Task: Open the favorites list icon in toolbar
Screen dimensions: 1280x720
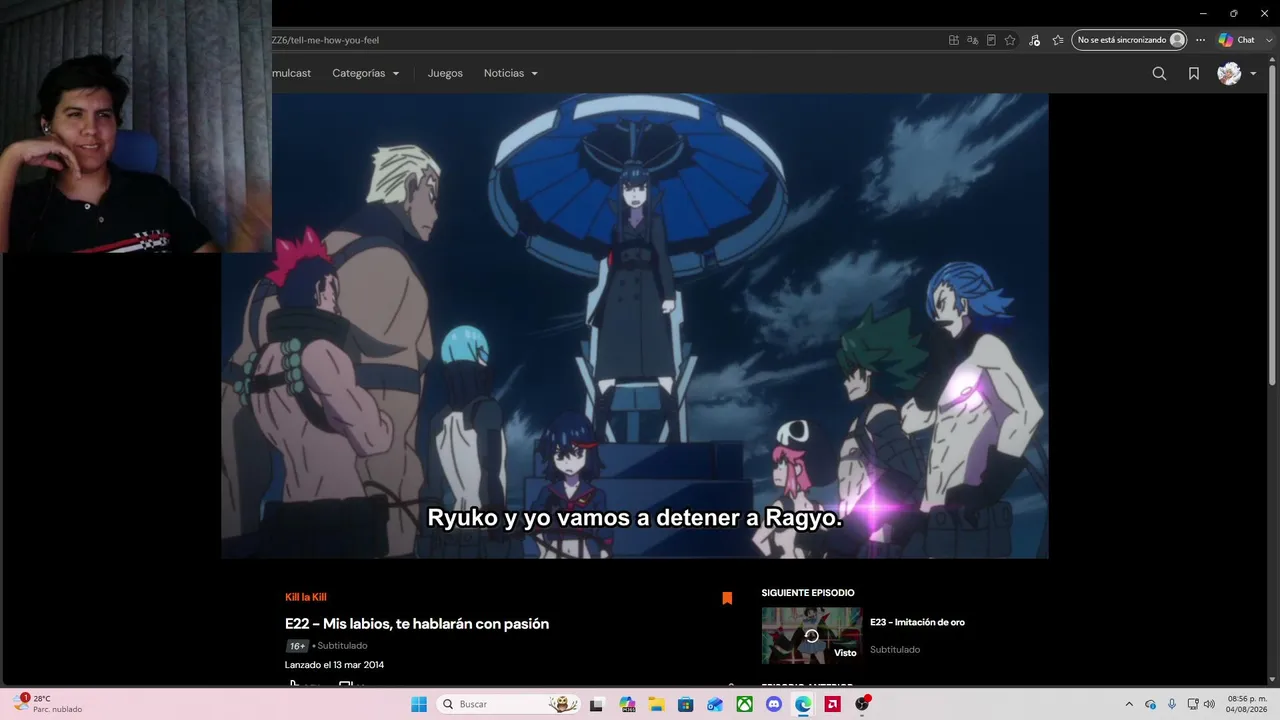Action: (1057, 40)
